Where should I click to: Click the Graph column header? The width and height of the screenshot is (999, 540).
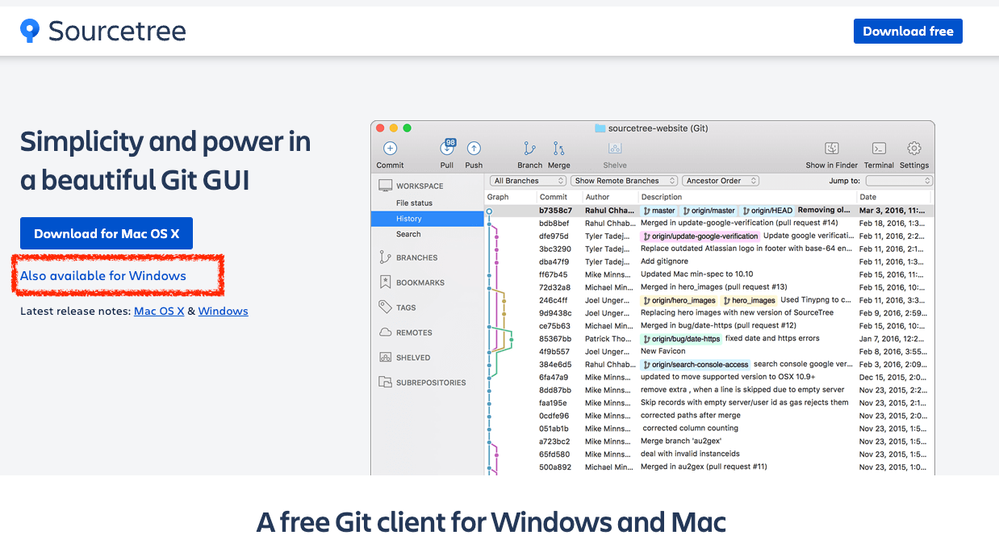click(498, 197)
